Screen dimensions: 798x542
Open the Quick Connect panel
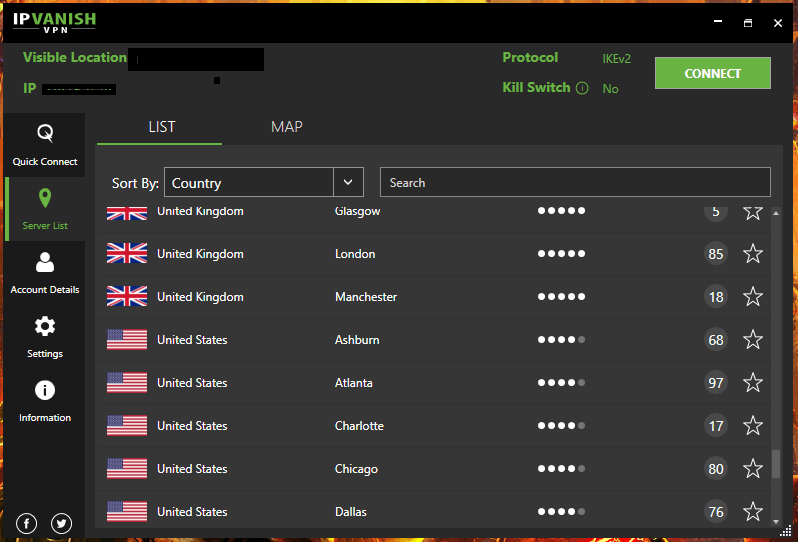[x=45, y=145]
